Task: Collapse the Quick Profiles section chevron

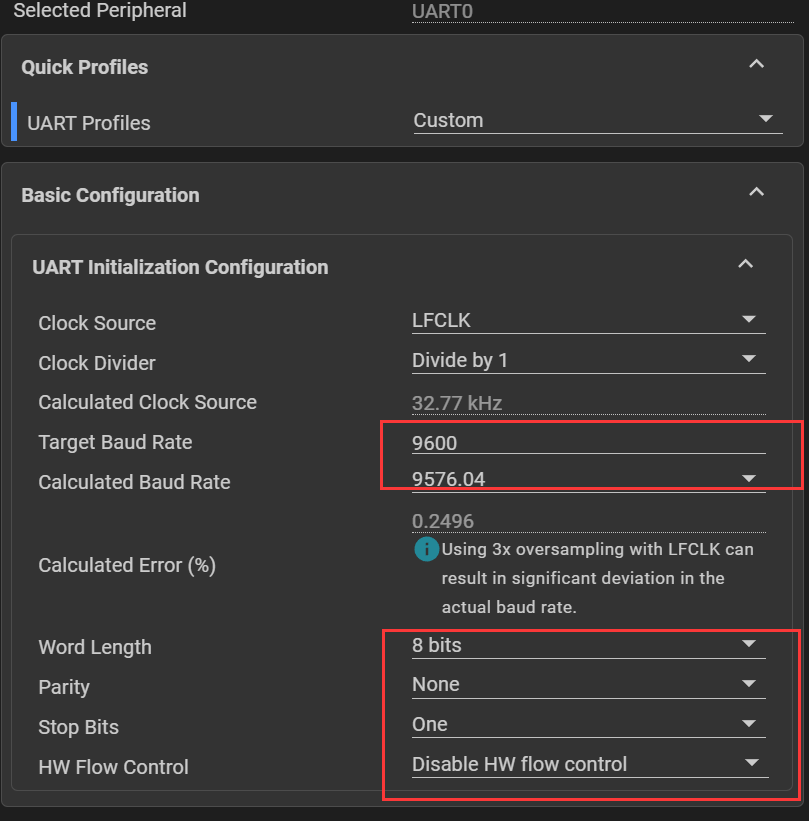Action: tap(756, 64)
